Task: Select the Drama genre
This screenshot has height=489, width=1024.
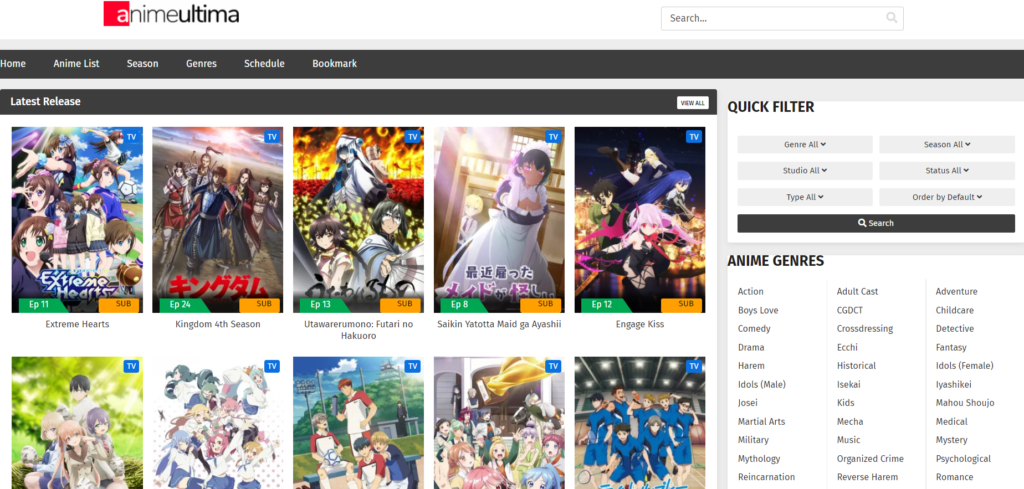Action: pos(751,347)
